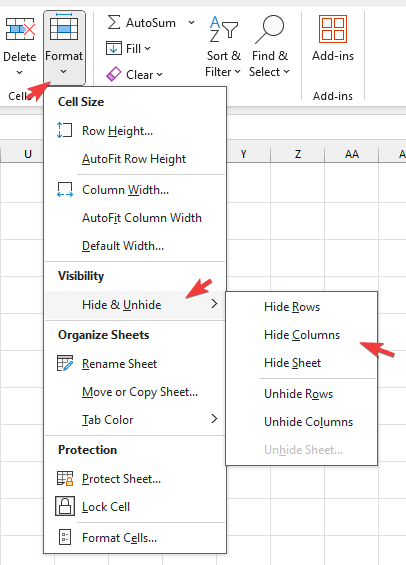
Task: Click the AutoSum sigma icon
Action: [x=114, y=23]
